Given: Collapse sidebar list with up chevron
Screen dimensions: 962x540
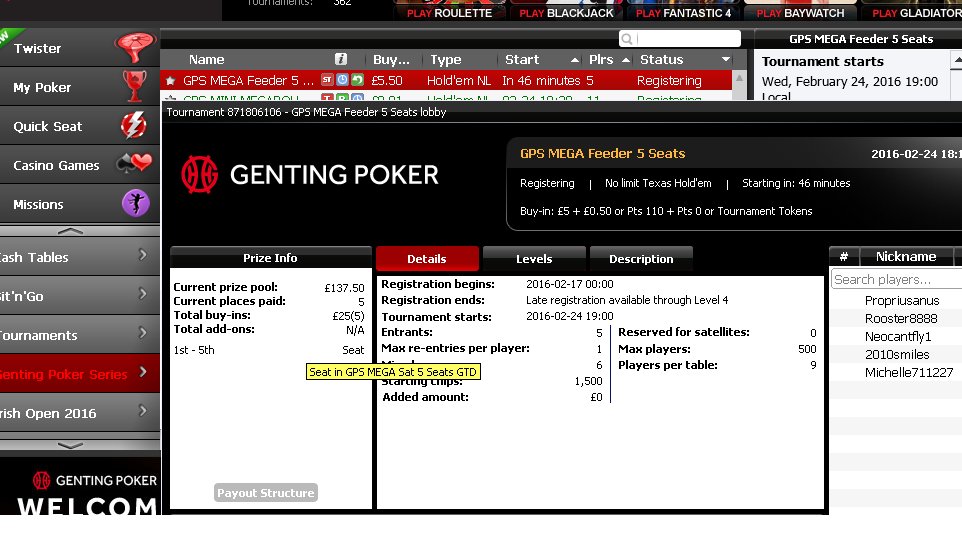Looking at the screenshot, I should pyautogui.click(x=70, y=231).
